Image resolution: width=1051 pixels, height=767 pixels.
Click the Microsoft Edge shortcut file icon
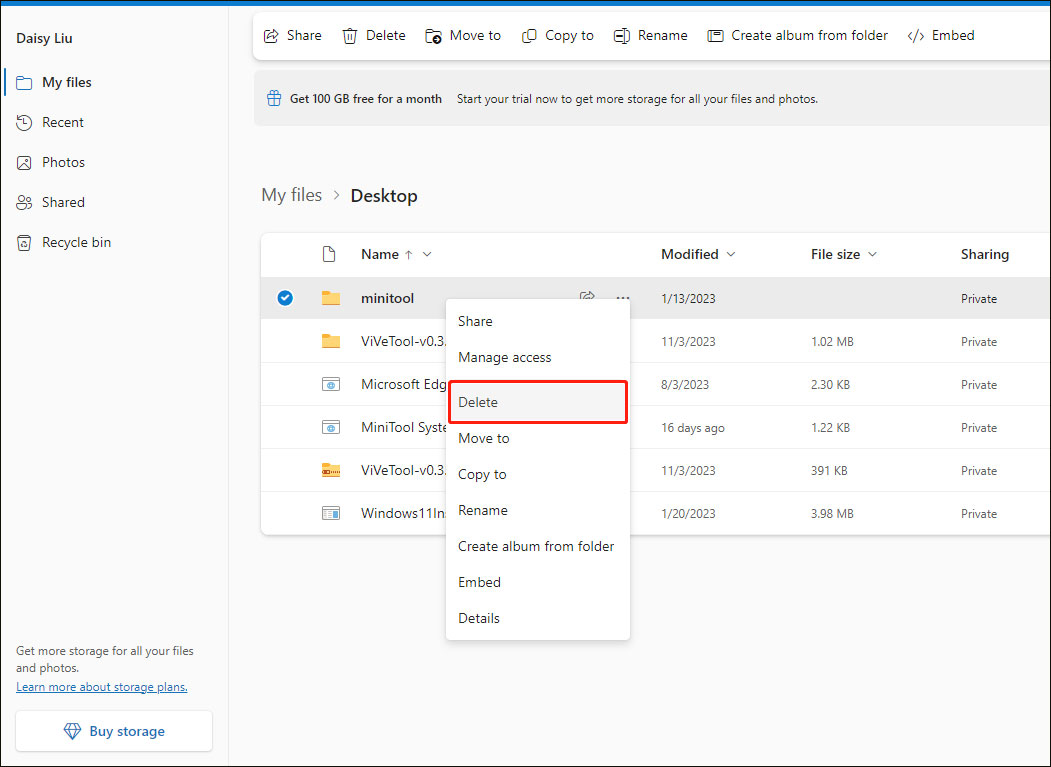pyautogui.click(x=330, y=384)
